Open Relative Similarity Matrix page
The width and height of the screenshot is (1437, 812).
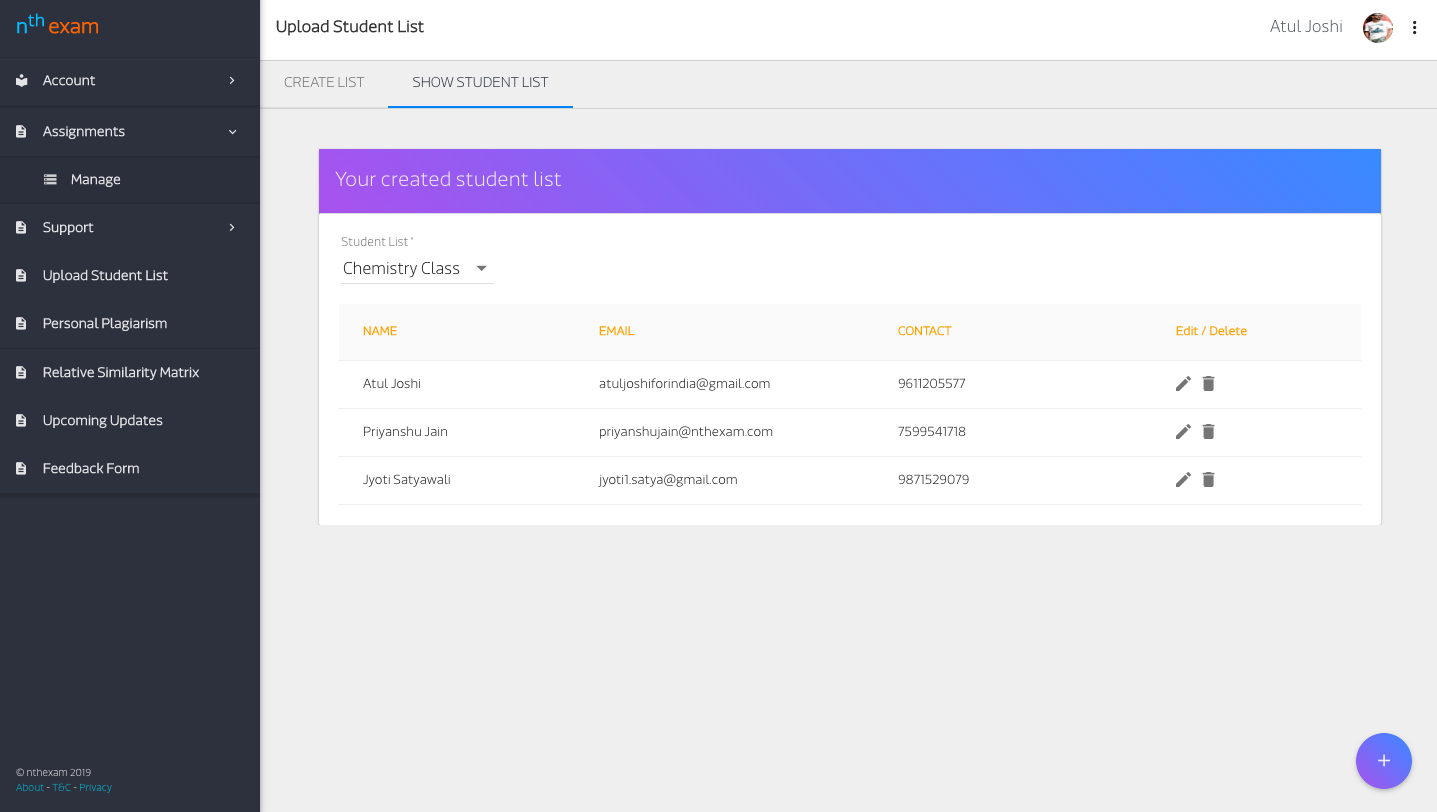coord(130,372)
